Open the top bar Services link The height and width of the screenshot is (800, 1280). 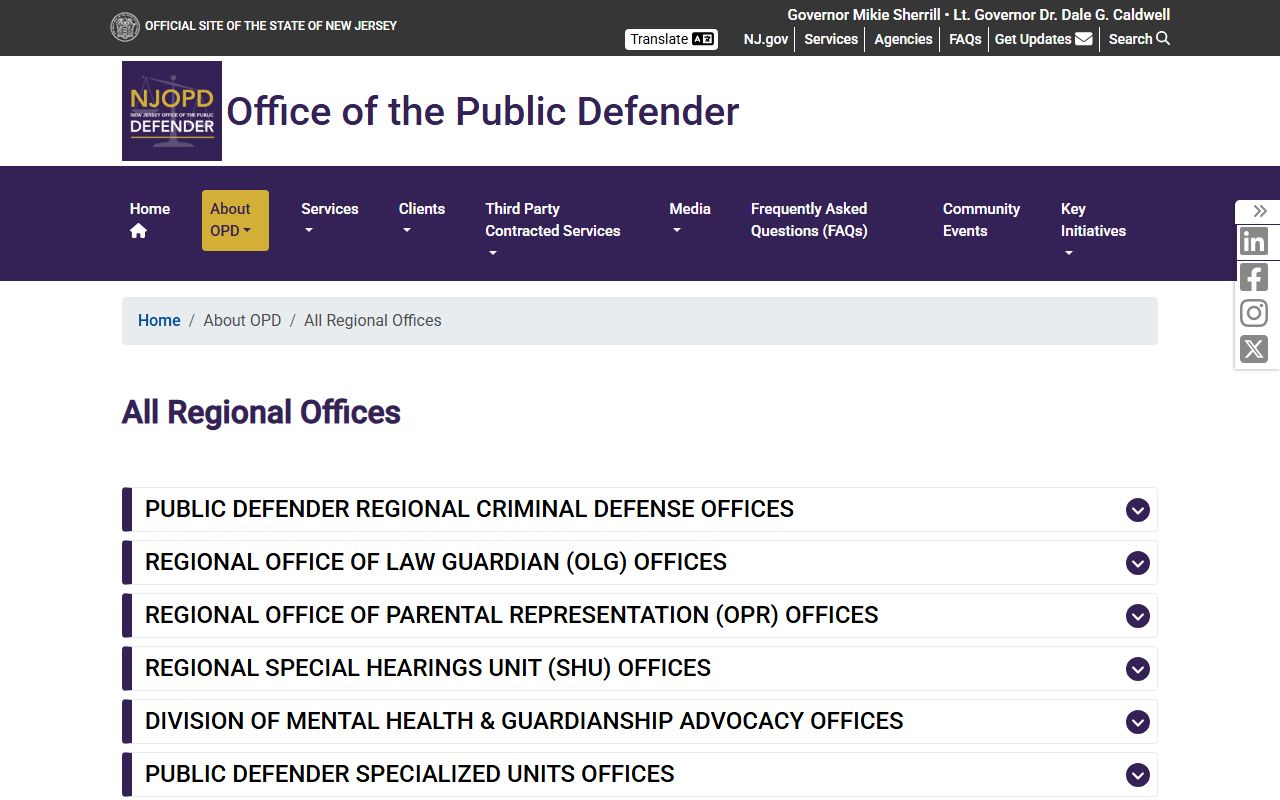(x=831, y=39)
